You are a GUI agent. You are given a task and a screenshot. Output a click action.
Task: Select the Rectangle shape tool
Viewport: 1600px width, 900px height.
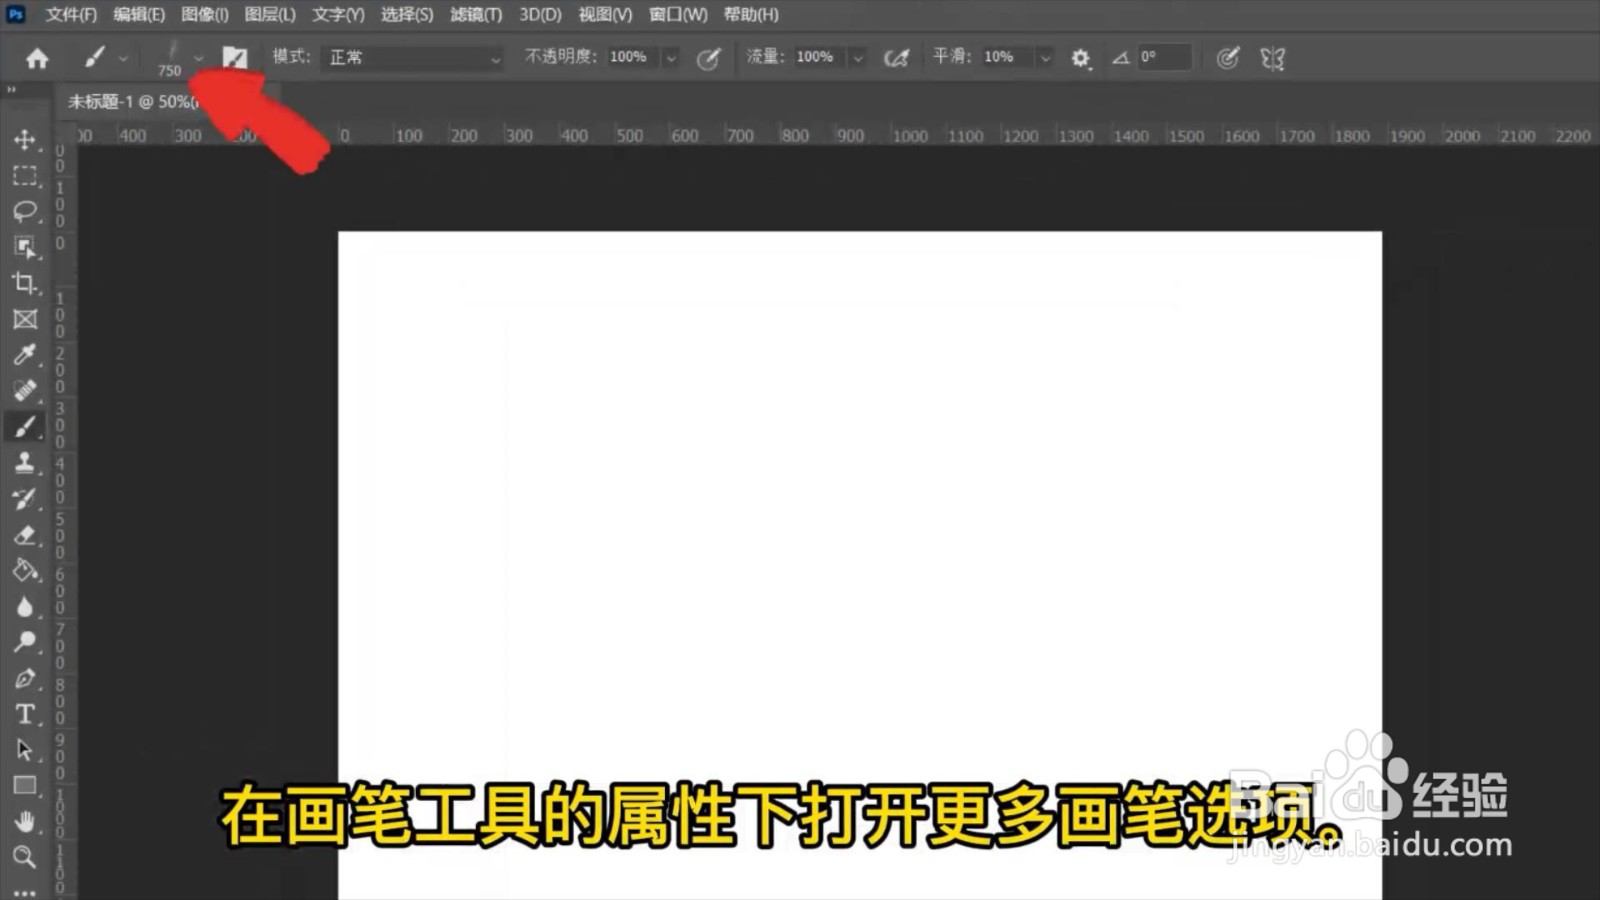coord(25,786)
